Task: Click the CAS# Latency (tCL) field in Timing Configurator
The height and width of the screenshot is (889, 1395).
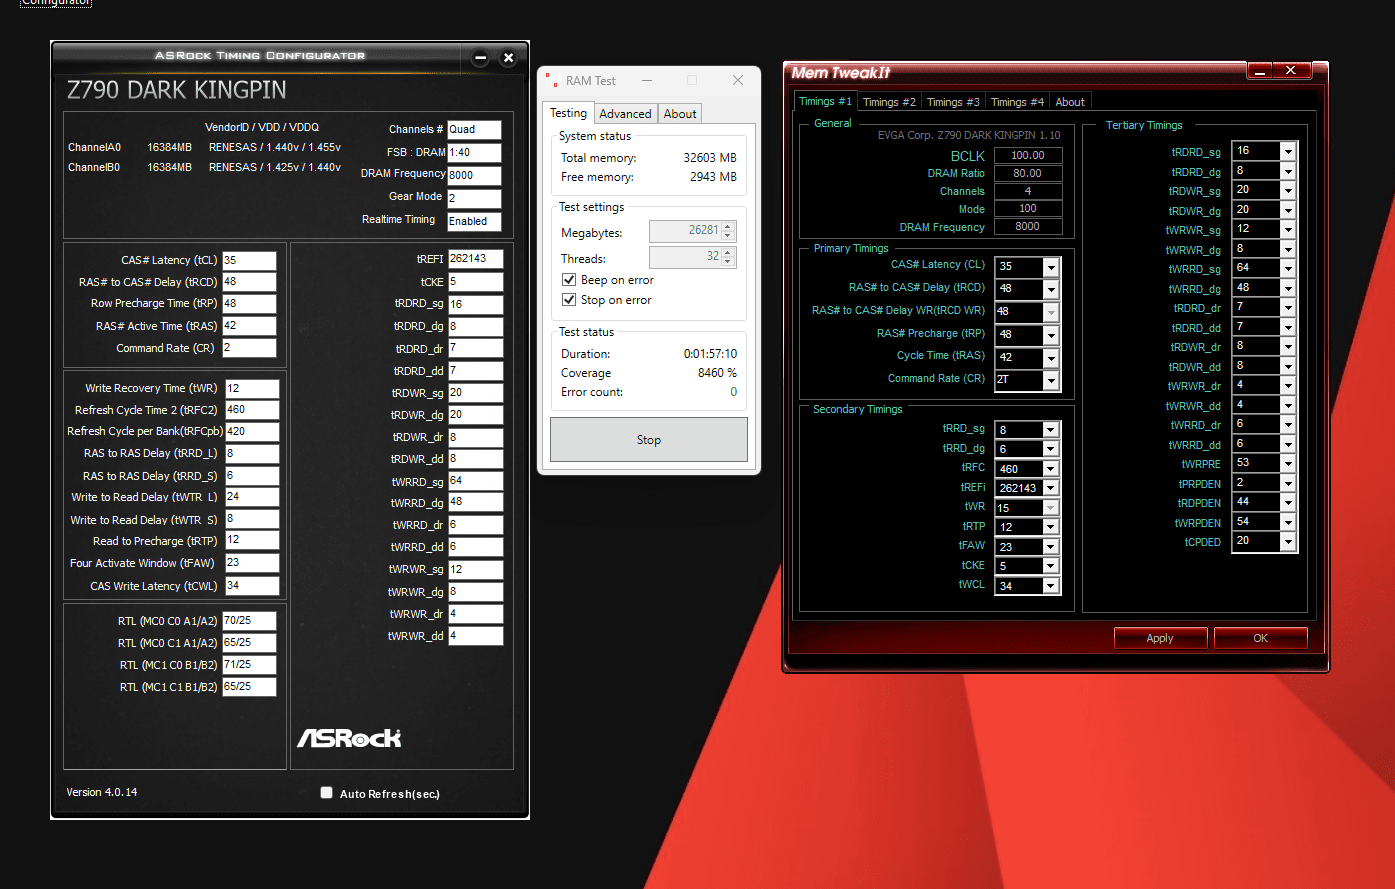Action: (249, 260)
